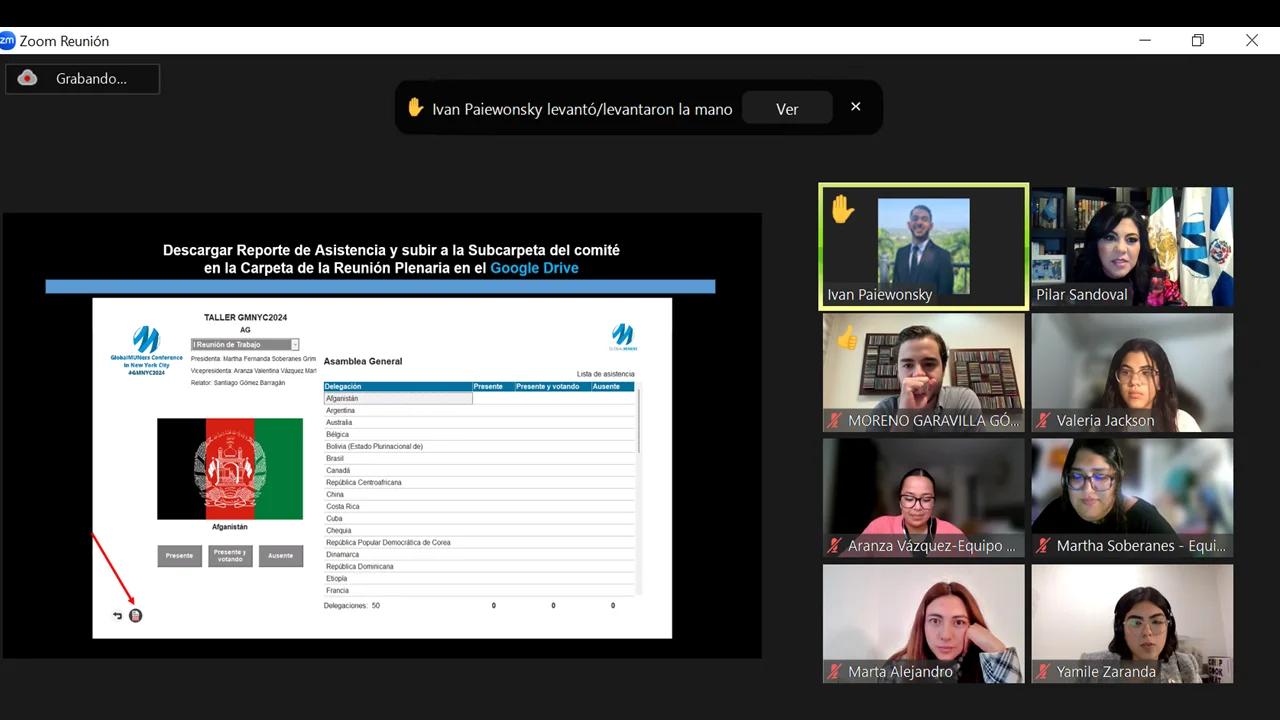
Task: Select Argentina row in delegation list
Action: 398,410
